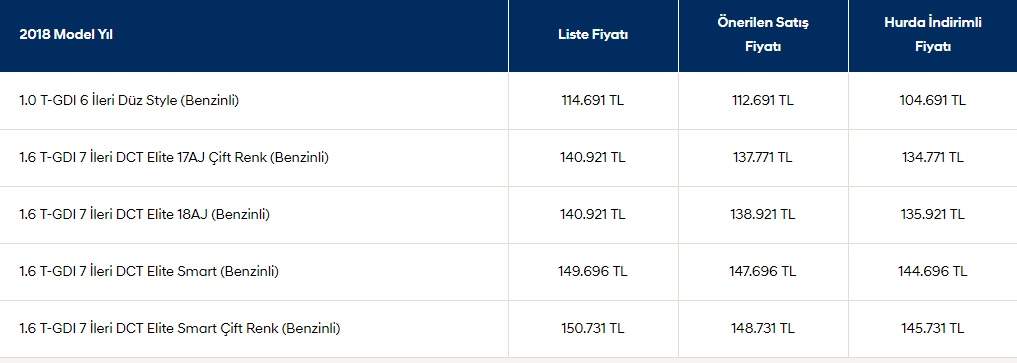Click the Liste Fiyatı column header
The height and width of the screenshot is (363, 1017).
tap(593, 35)
